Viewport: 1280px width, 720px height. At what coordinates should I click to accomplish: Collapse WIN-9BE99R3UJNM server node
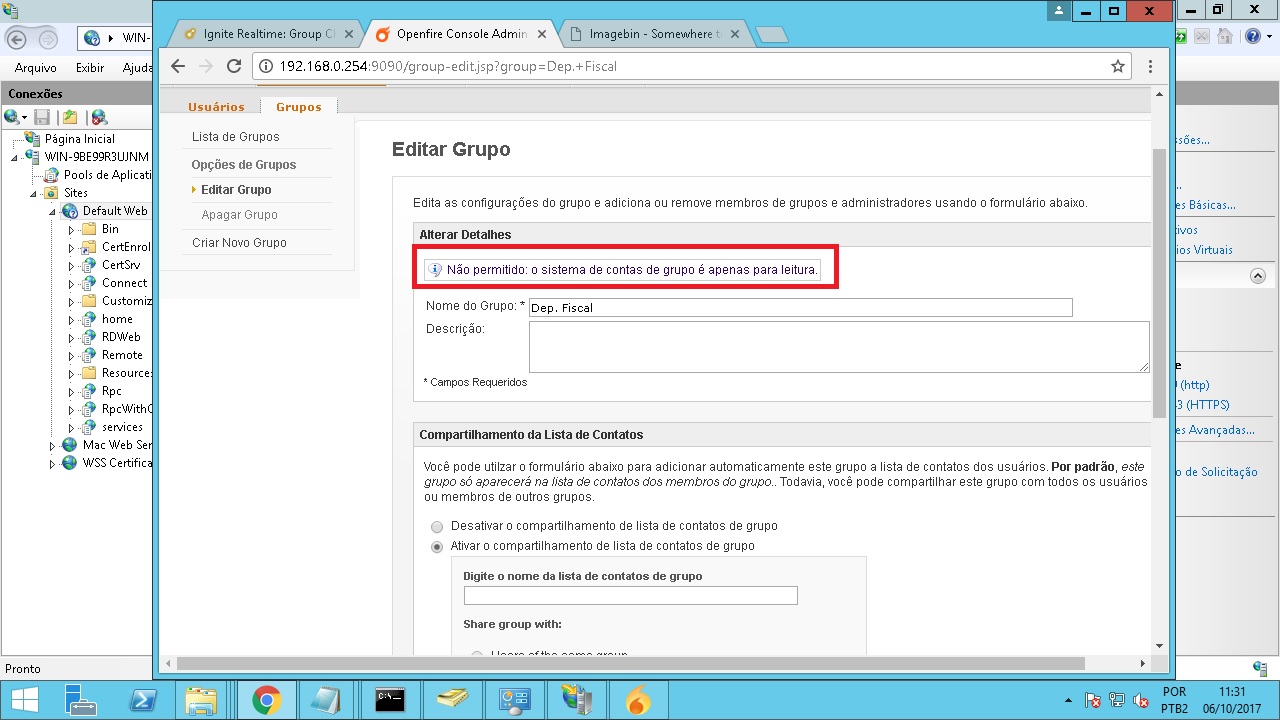(x=15, y=158)
